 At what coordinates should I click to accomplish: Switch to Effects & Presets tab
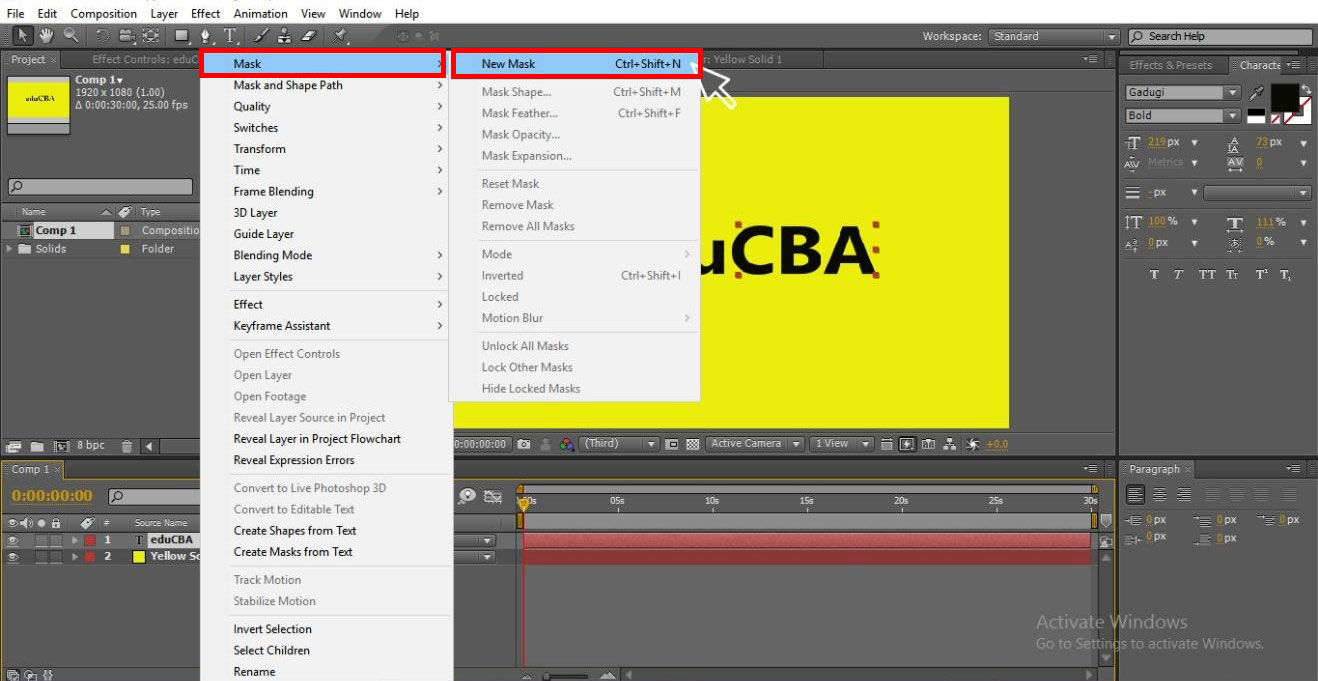pos(1170,65)
